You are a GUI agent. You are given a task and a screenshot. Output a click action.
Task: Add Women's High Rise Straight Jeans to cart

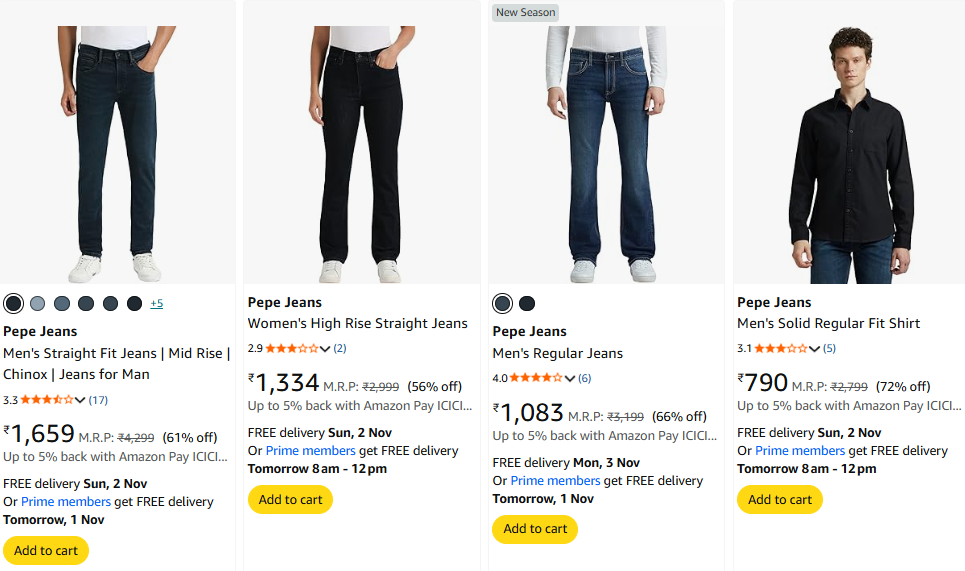point(290,500)
